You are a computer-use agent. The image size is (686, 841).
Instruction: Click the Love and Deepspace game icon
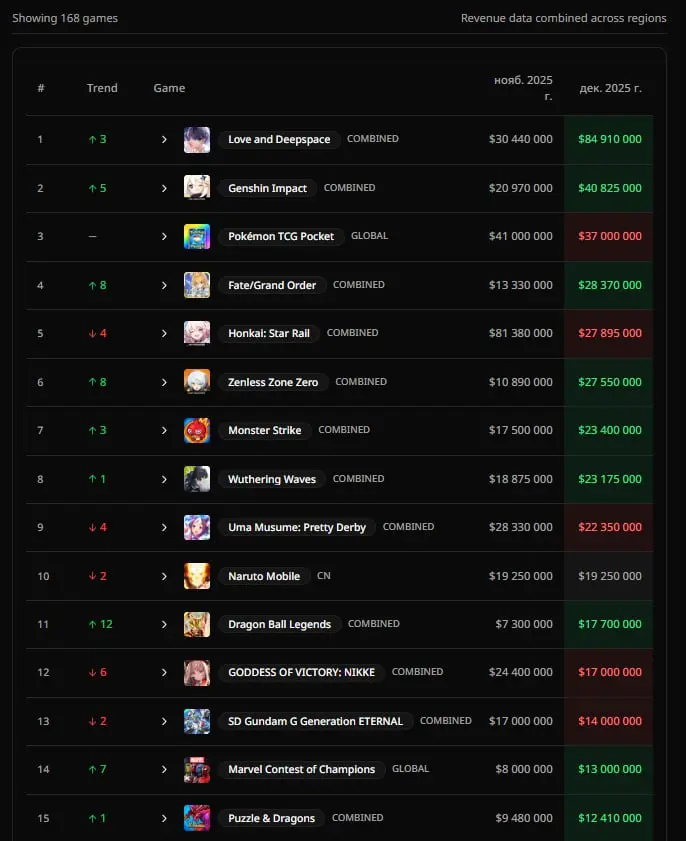point(197,140)
